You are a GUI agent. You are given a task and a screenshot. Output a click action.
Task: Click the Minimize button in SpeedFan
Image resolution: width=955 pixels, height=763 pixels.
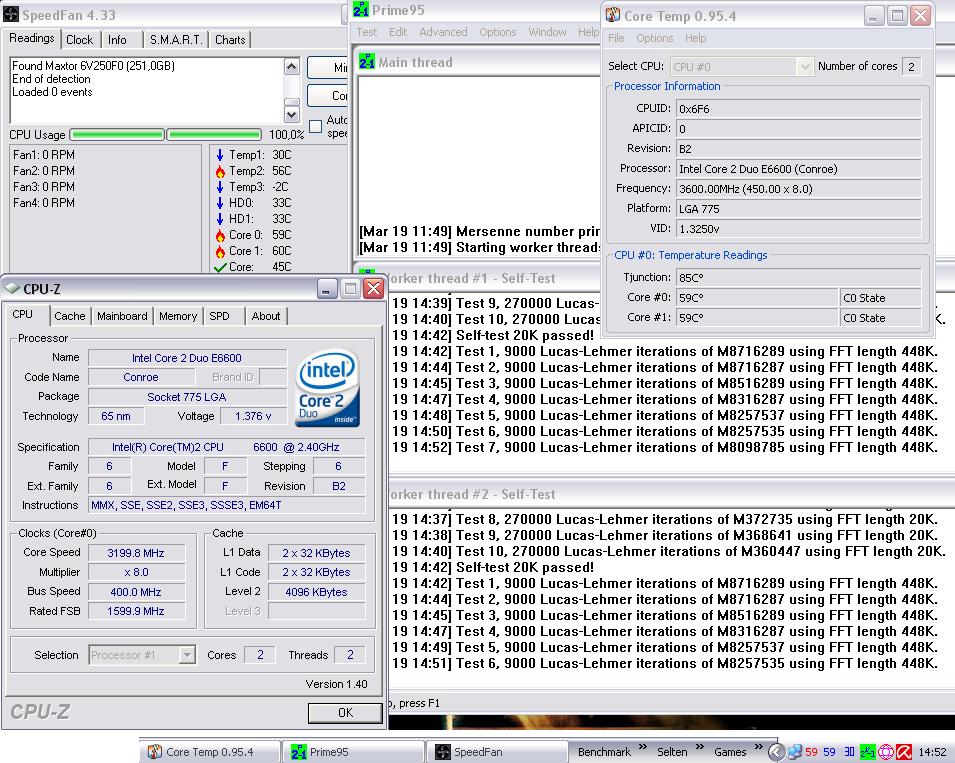[327, 68]
